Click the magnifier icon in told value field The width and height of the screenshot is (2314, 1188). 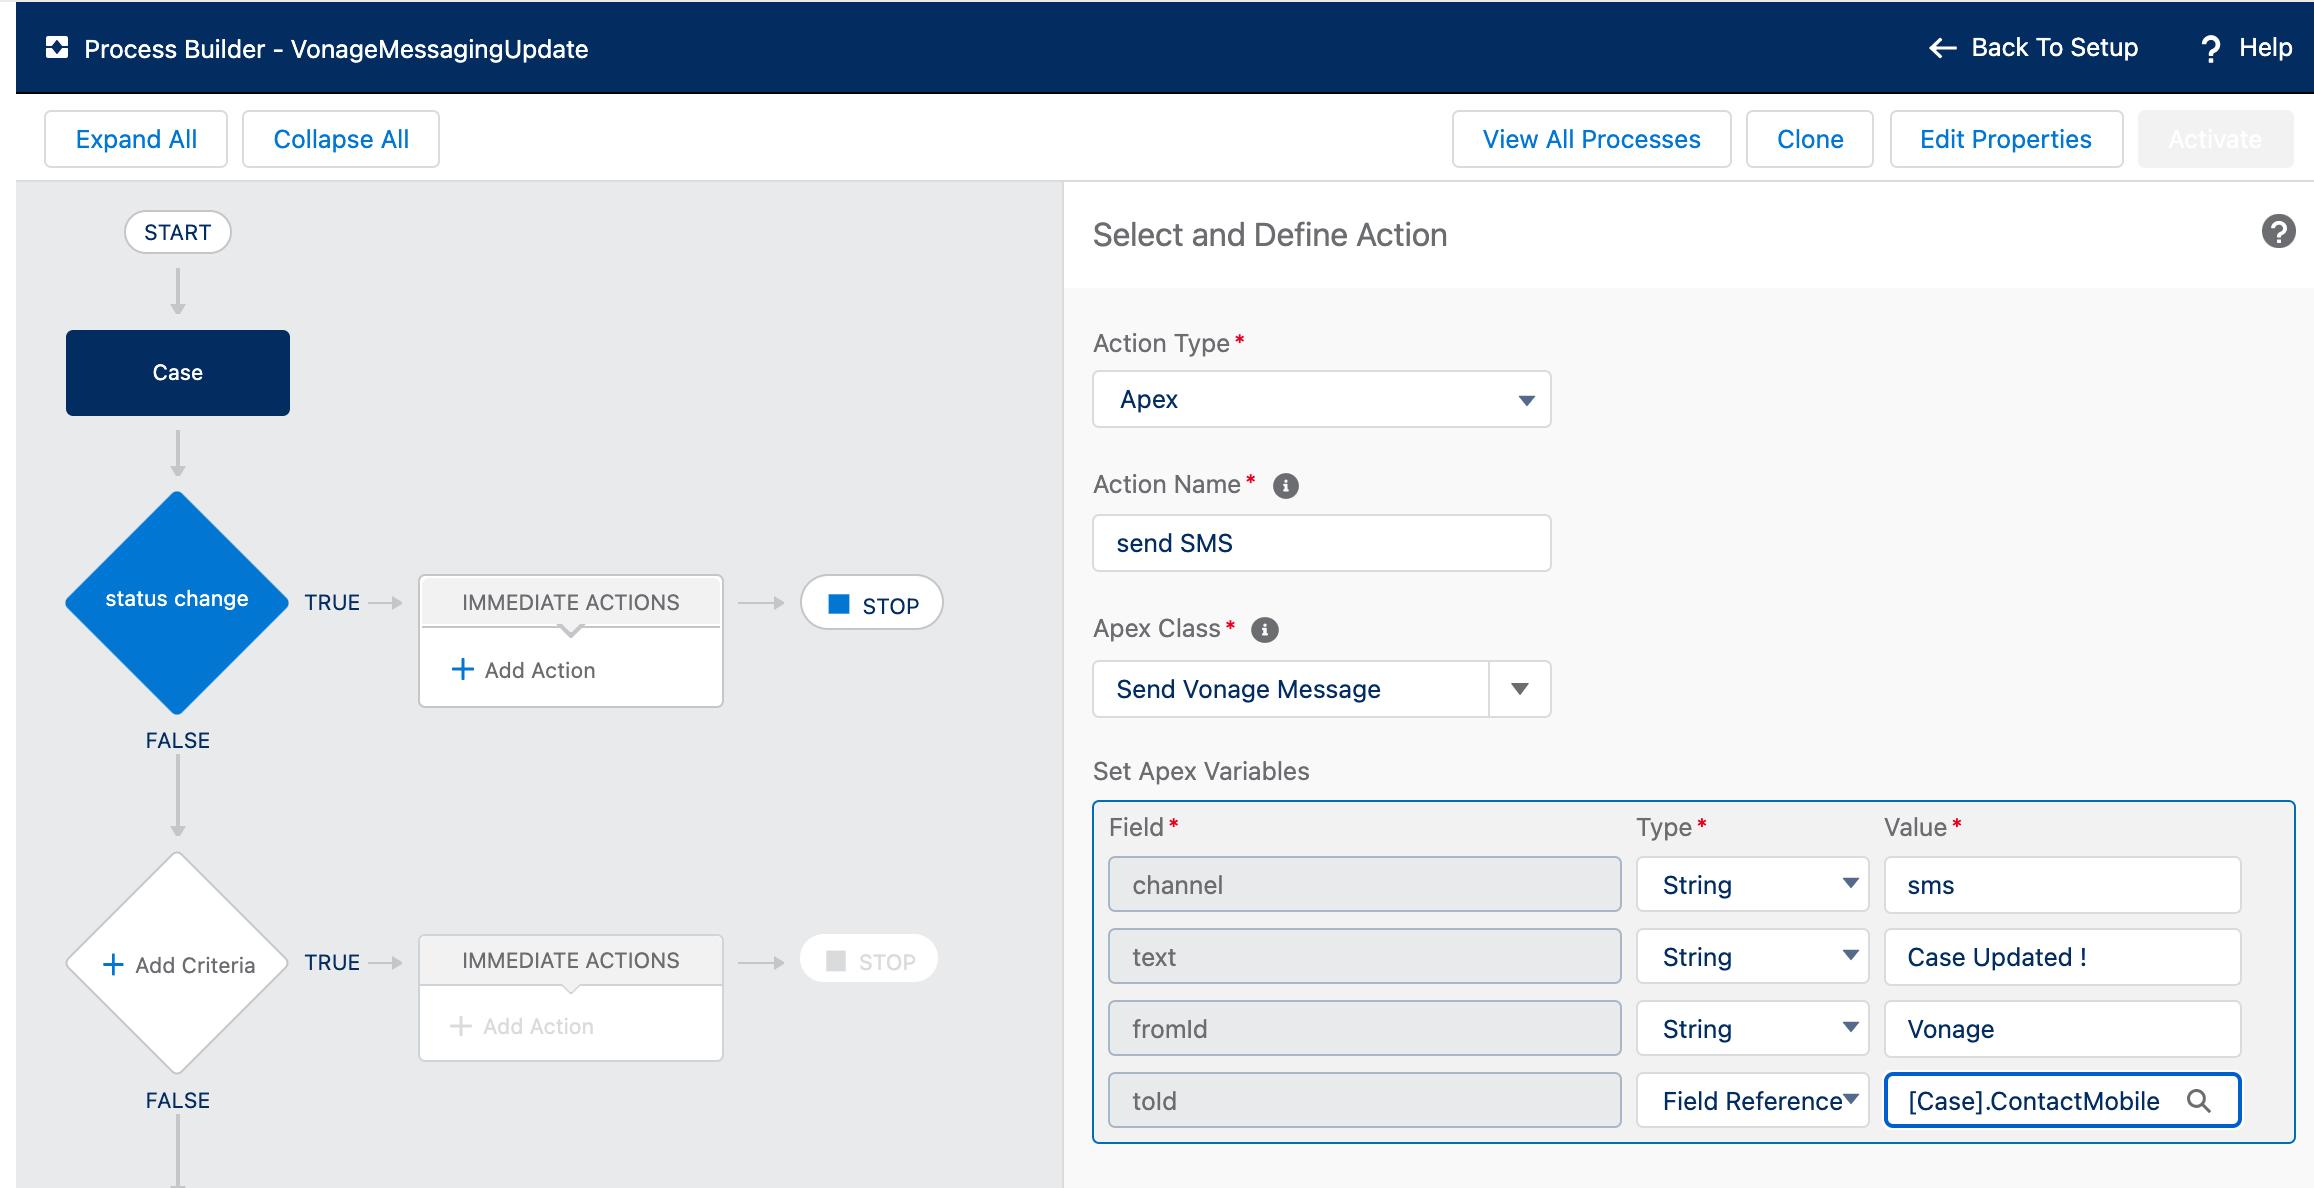click(x=2198, y=1101)
